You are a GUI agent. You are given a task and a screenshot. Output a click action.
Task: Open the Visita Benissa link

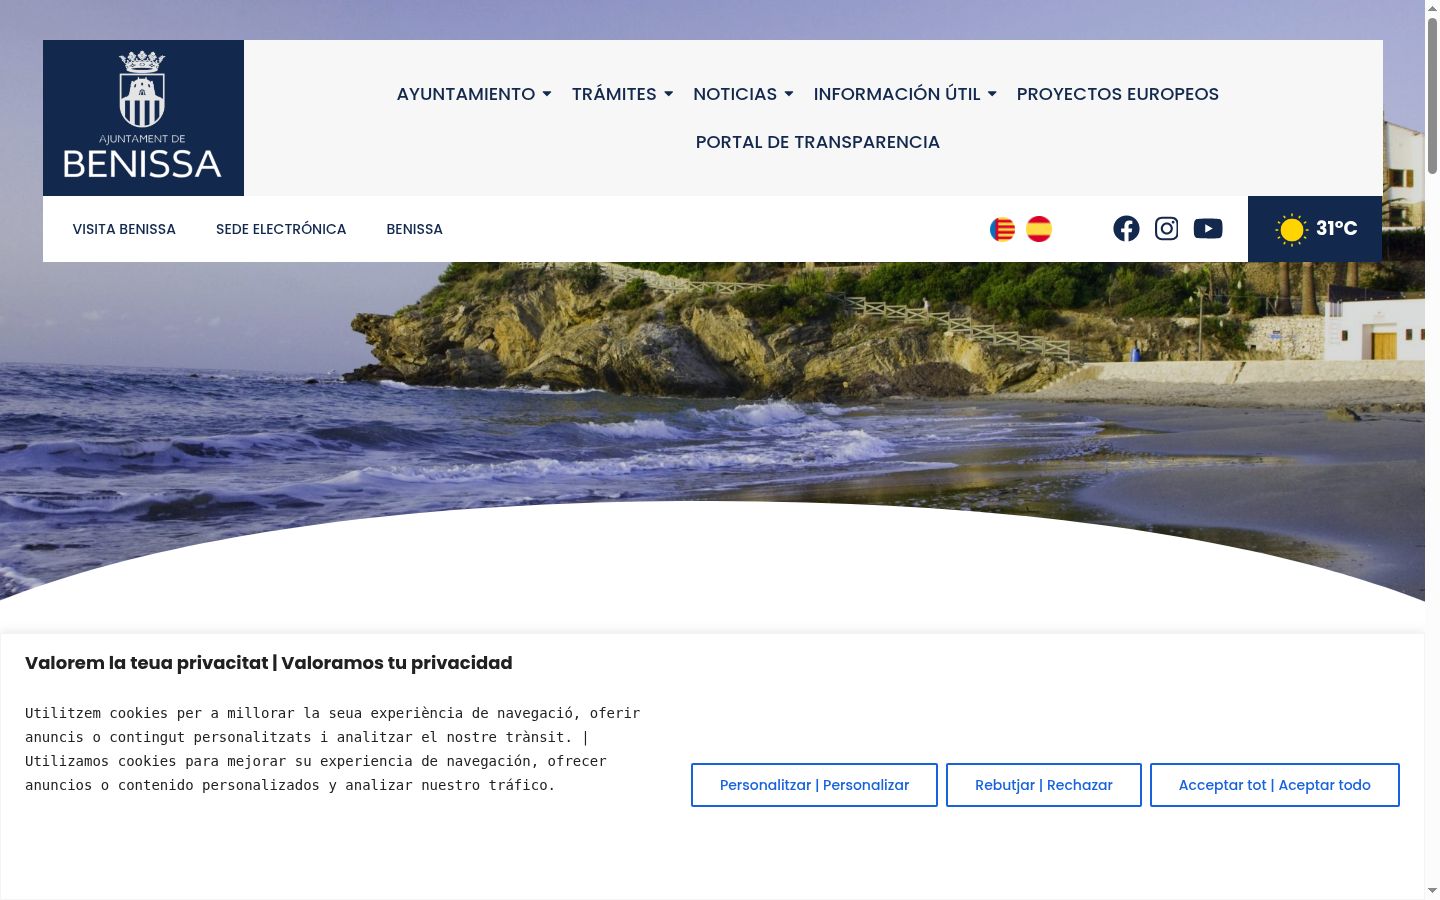point(124,229)
